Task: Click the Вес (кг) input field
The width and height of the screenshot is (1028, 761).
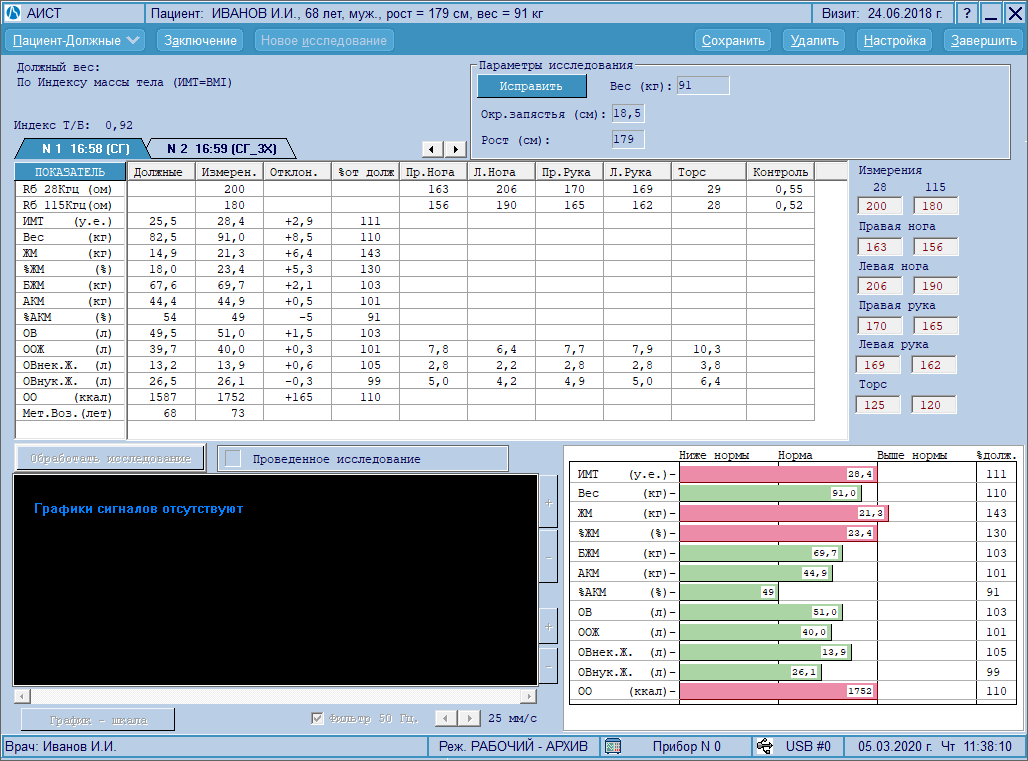Action: tap(703, 85)
